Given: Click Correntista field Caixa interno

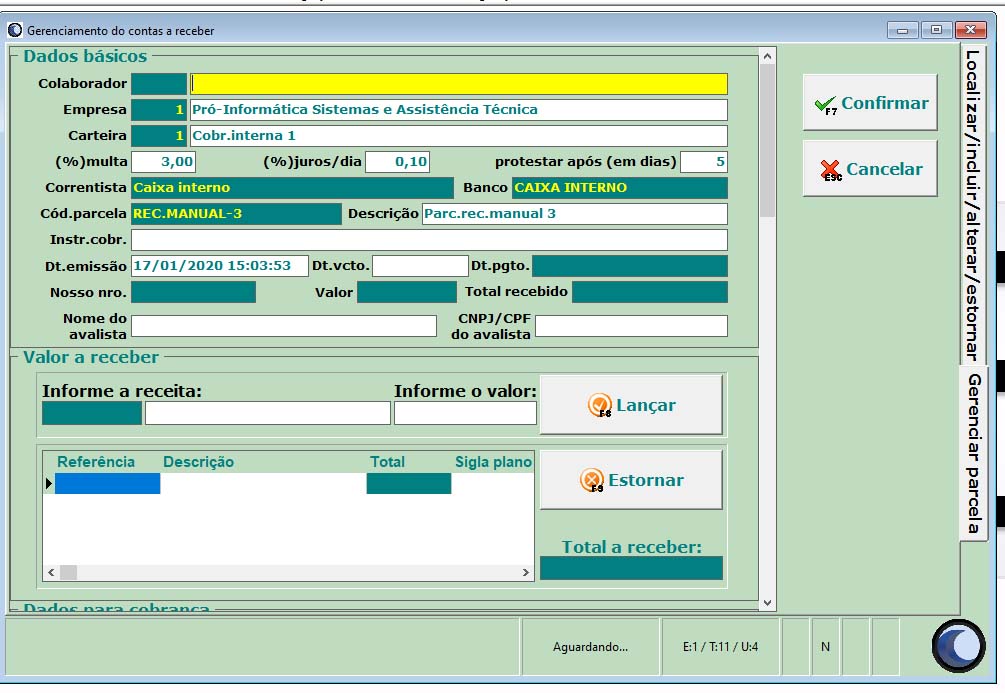Looking at the screenshot, I should pyautogui.click(x=292, y=188).
